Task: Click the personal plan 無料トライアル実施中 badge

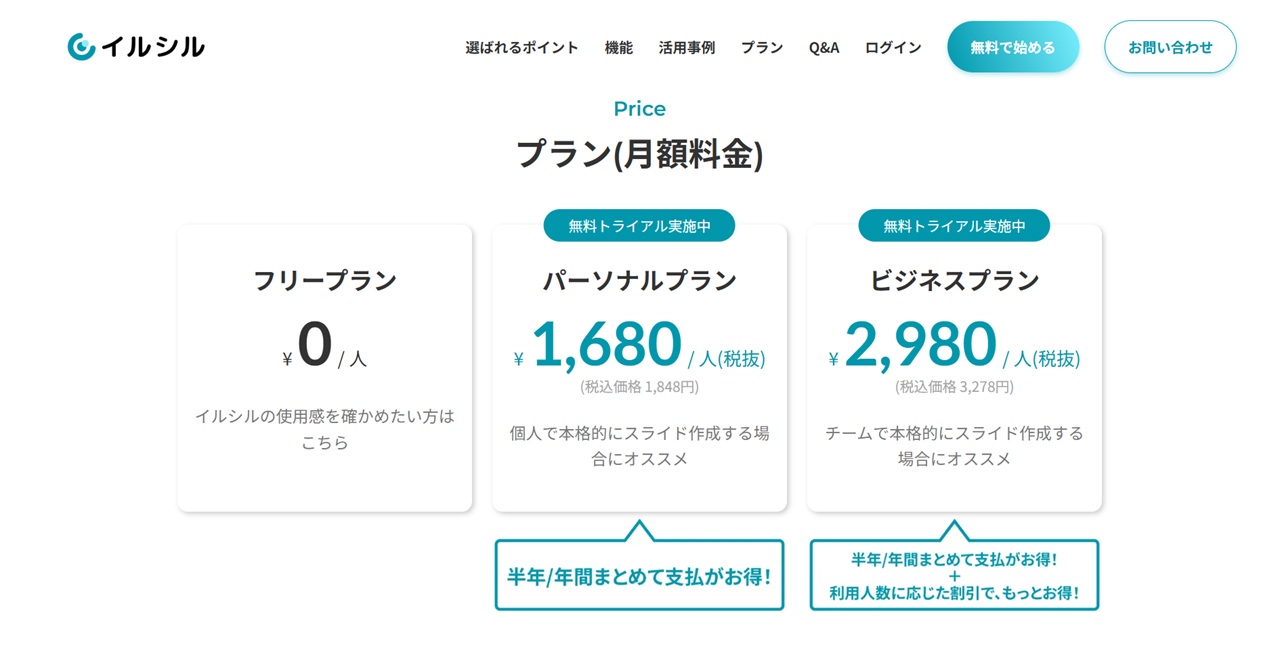Action: click(x=640, y=226)
